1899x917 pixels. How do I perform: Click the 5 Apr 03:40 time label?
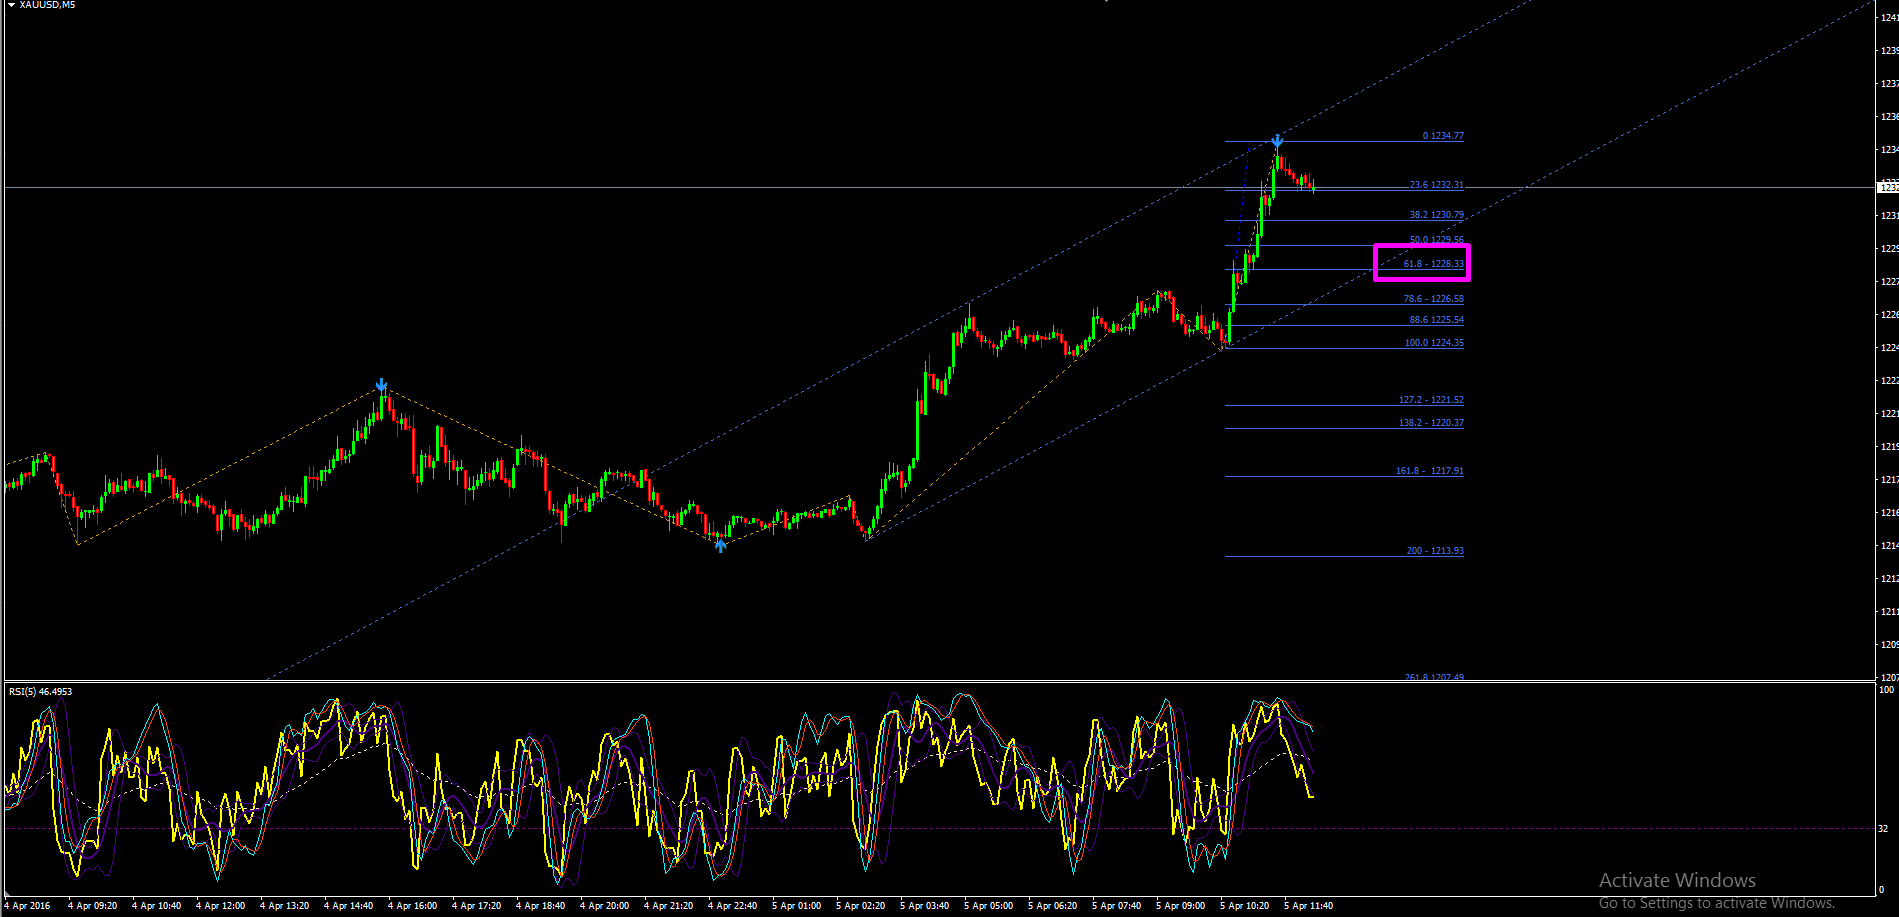(x=925, y=906)
